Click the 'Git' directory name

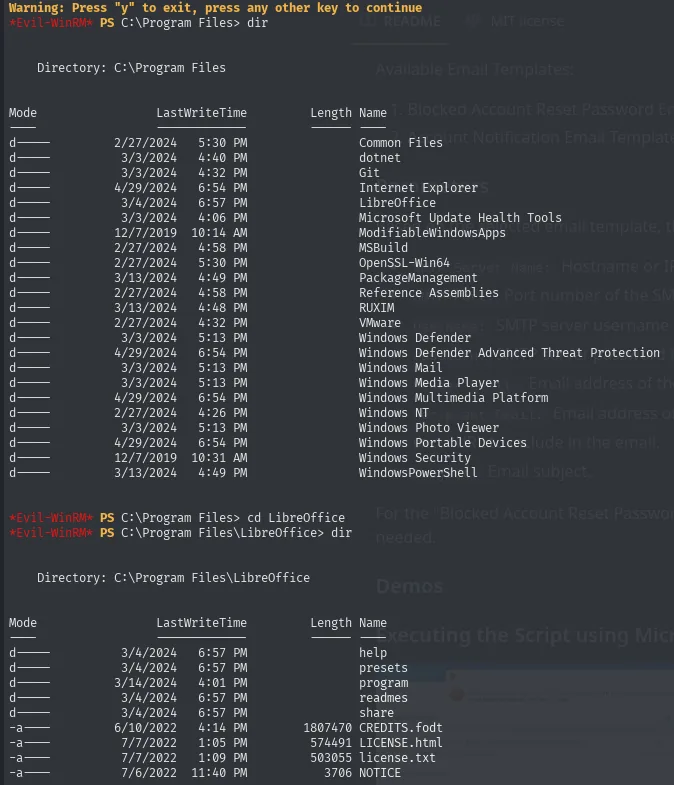click(x=369, y=173)
